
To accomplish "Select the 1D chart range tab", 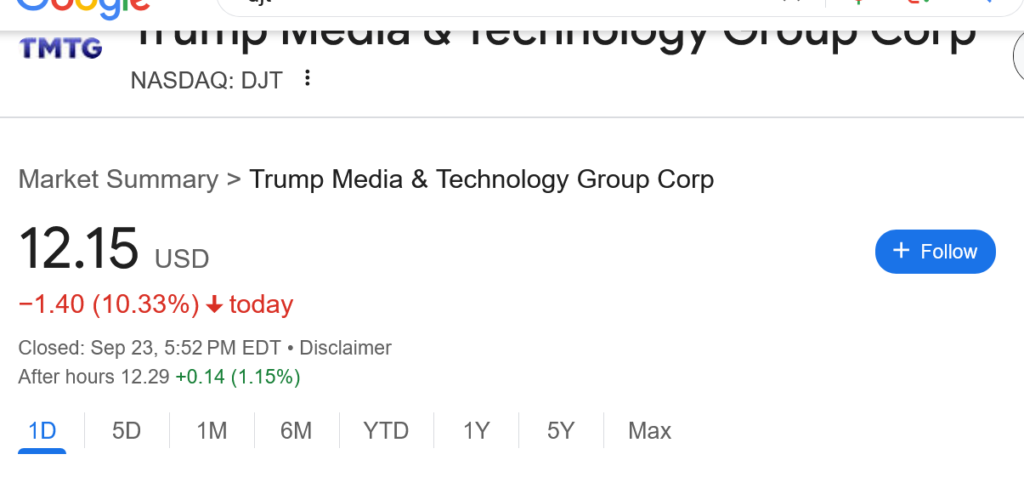I will pyautogui.click(x=42, y=431).
